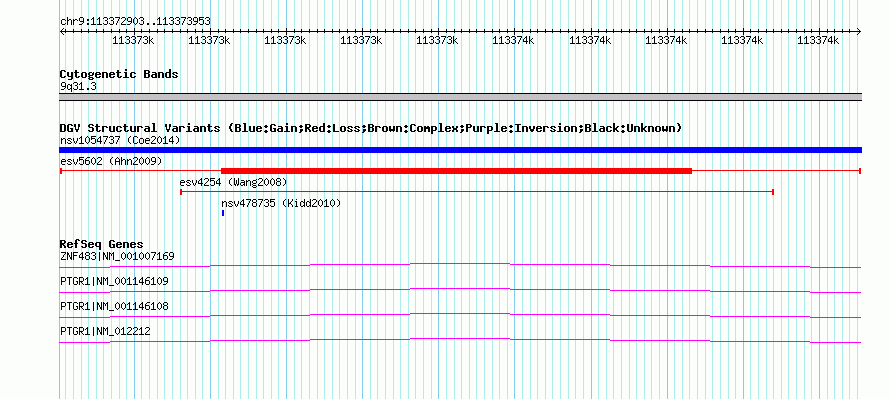Screen dimensions: 890x399
Task: Click the PTGR1|NM_001146109 gene label
Action: tap(114, 282)
